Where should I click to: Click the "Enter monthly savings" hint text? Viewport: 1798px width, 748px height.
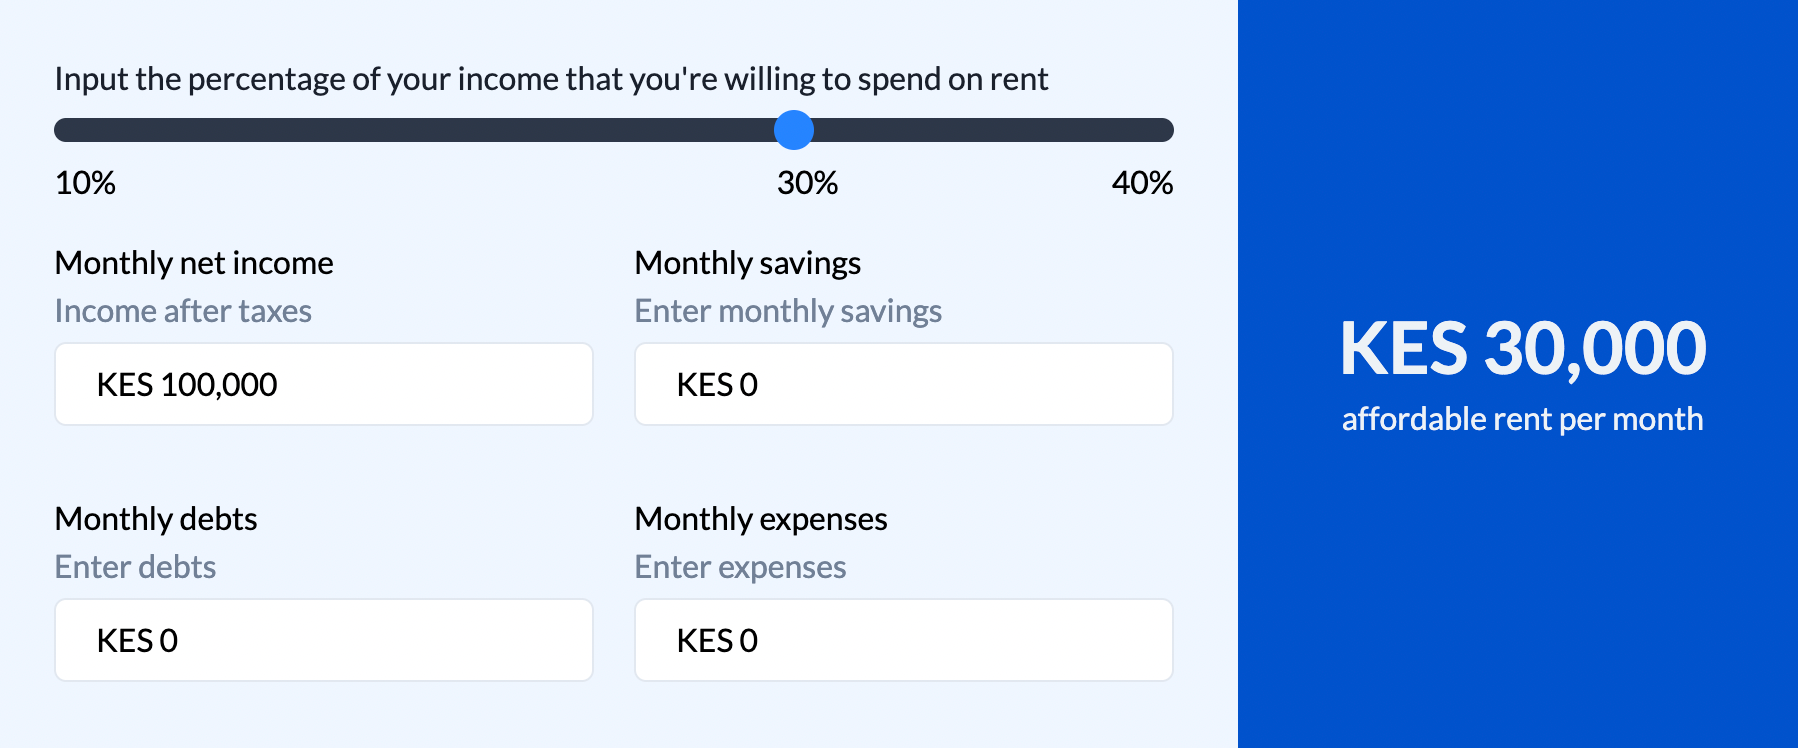click(788, 311)
